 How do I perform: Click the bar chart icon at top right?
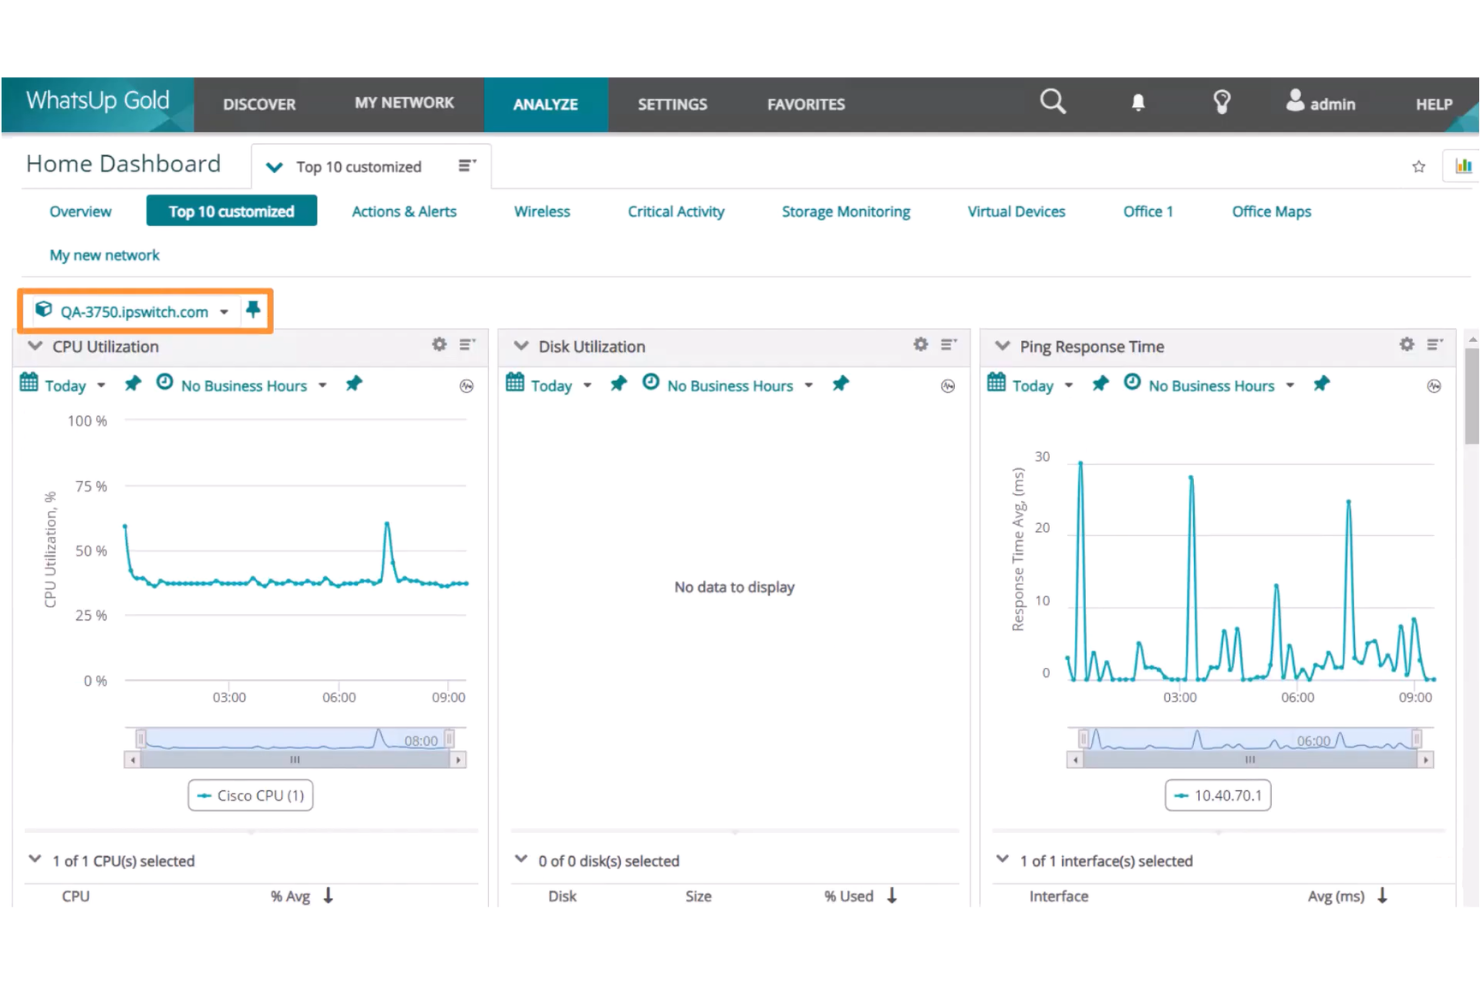pos(1463,166)
